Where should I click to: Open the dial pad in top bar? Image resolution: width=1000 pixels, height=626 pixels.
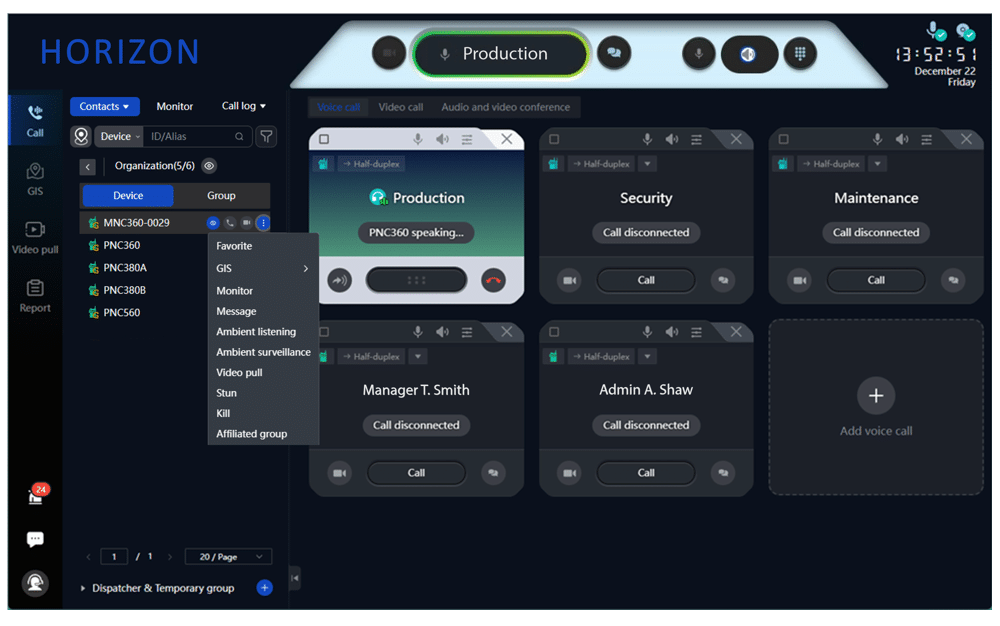coord(798,54)
